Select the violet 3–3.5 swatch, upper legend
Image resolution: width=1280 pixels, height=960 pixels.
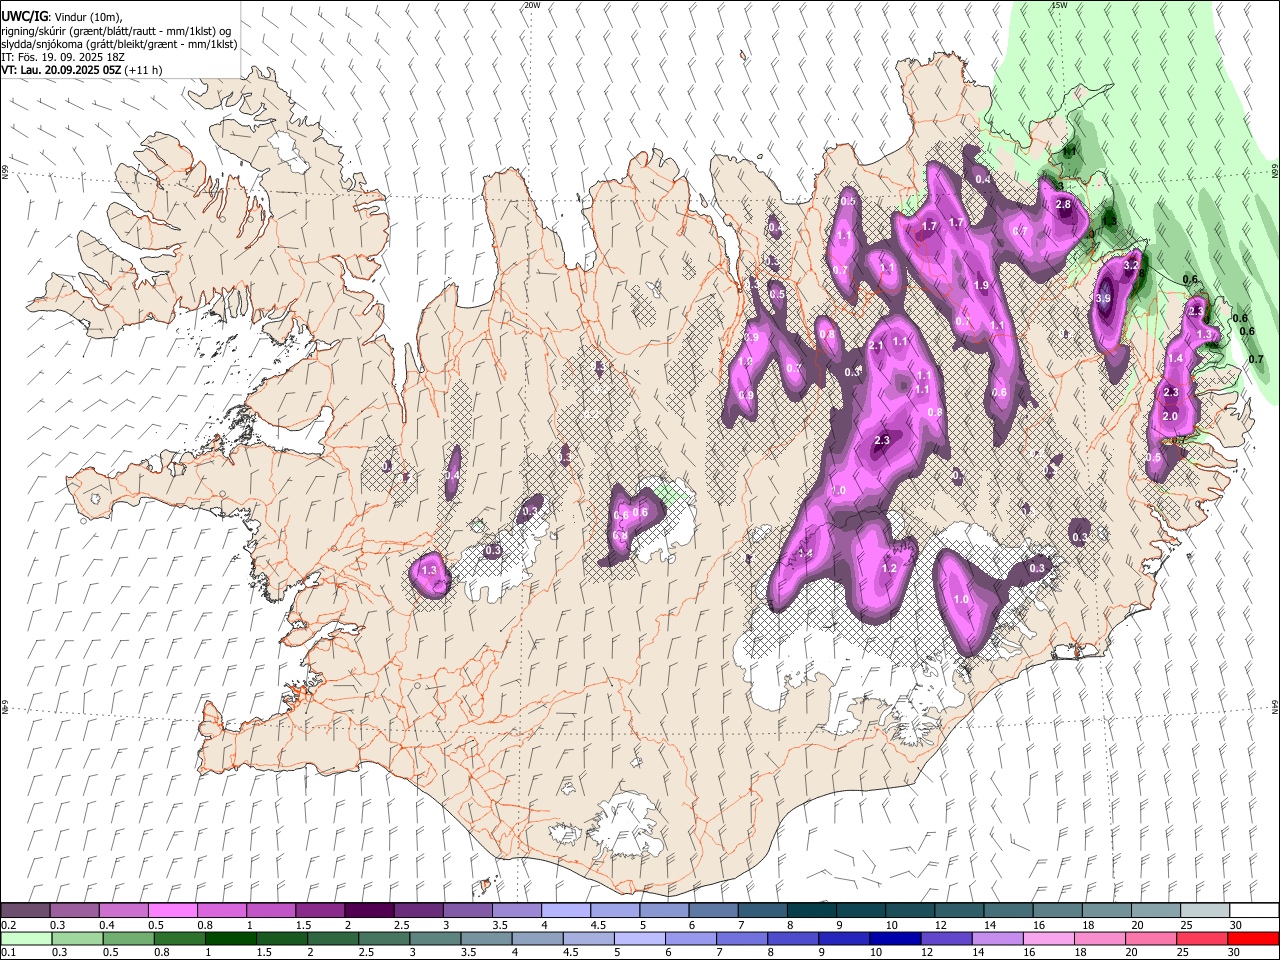[468, 910]
